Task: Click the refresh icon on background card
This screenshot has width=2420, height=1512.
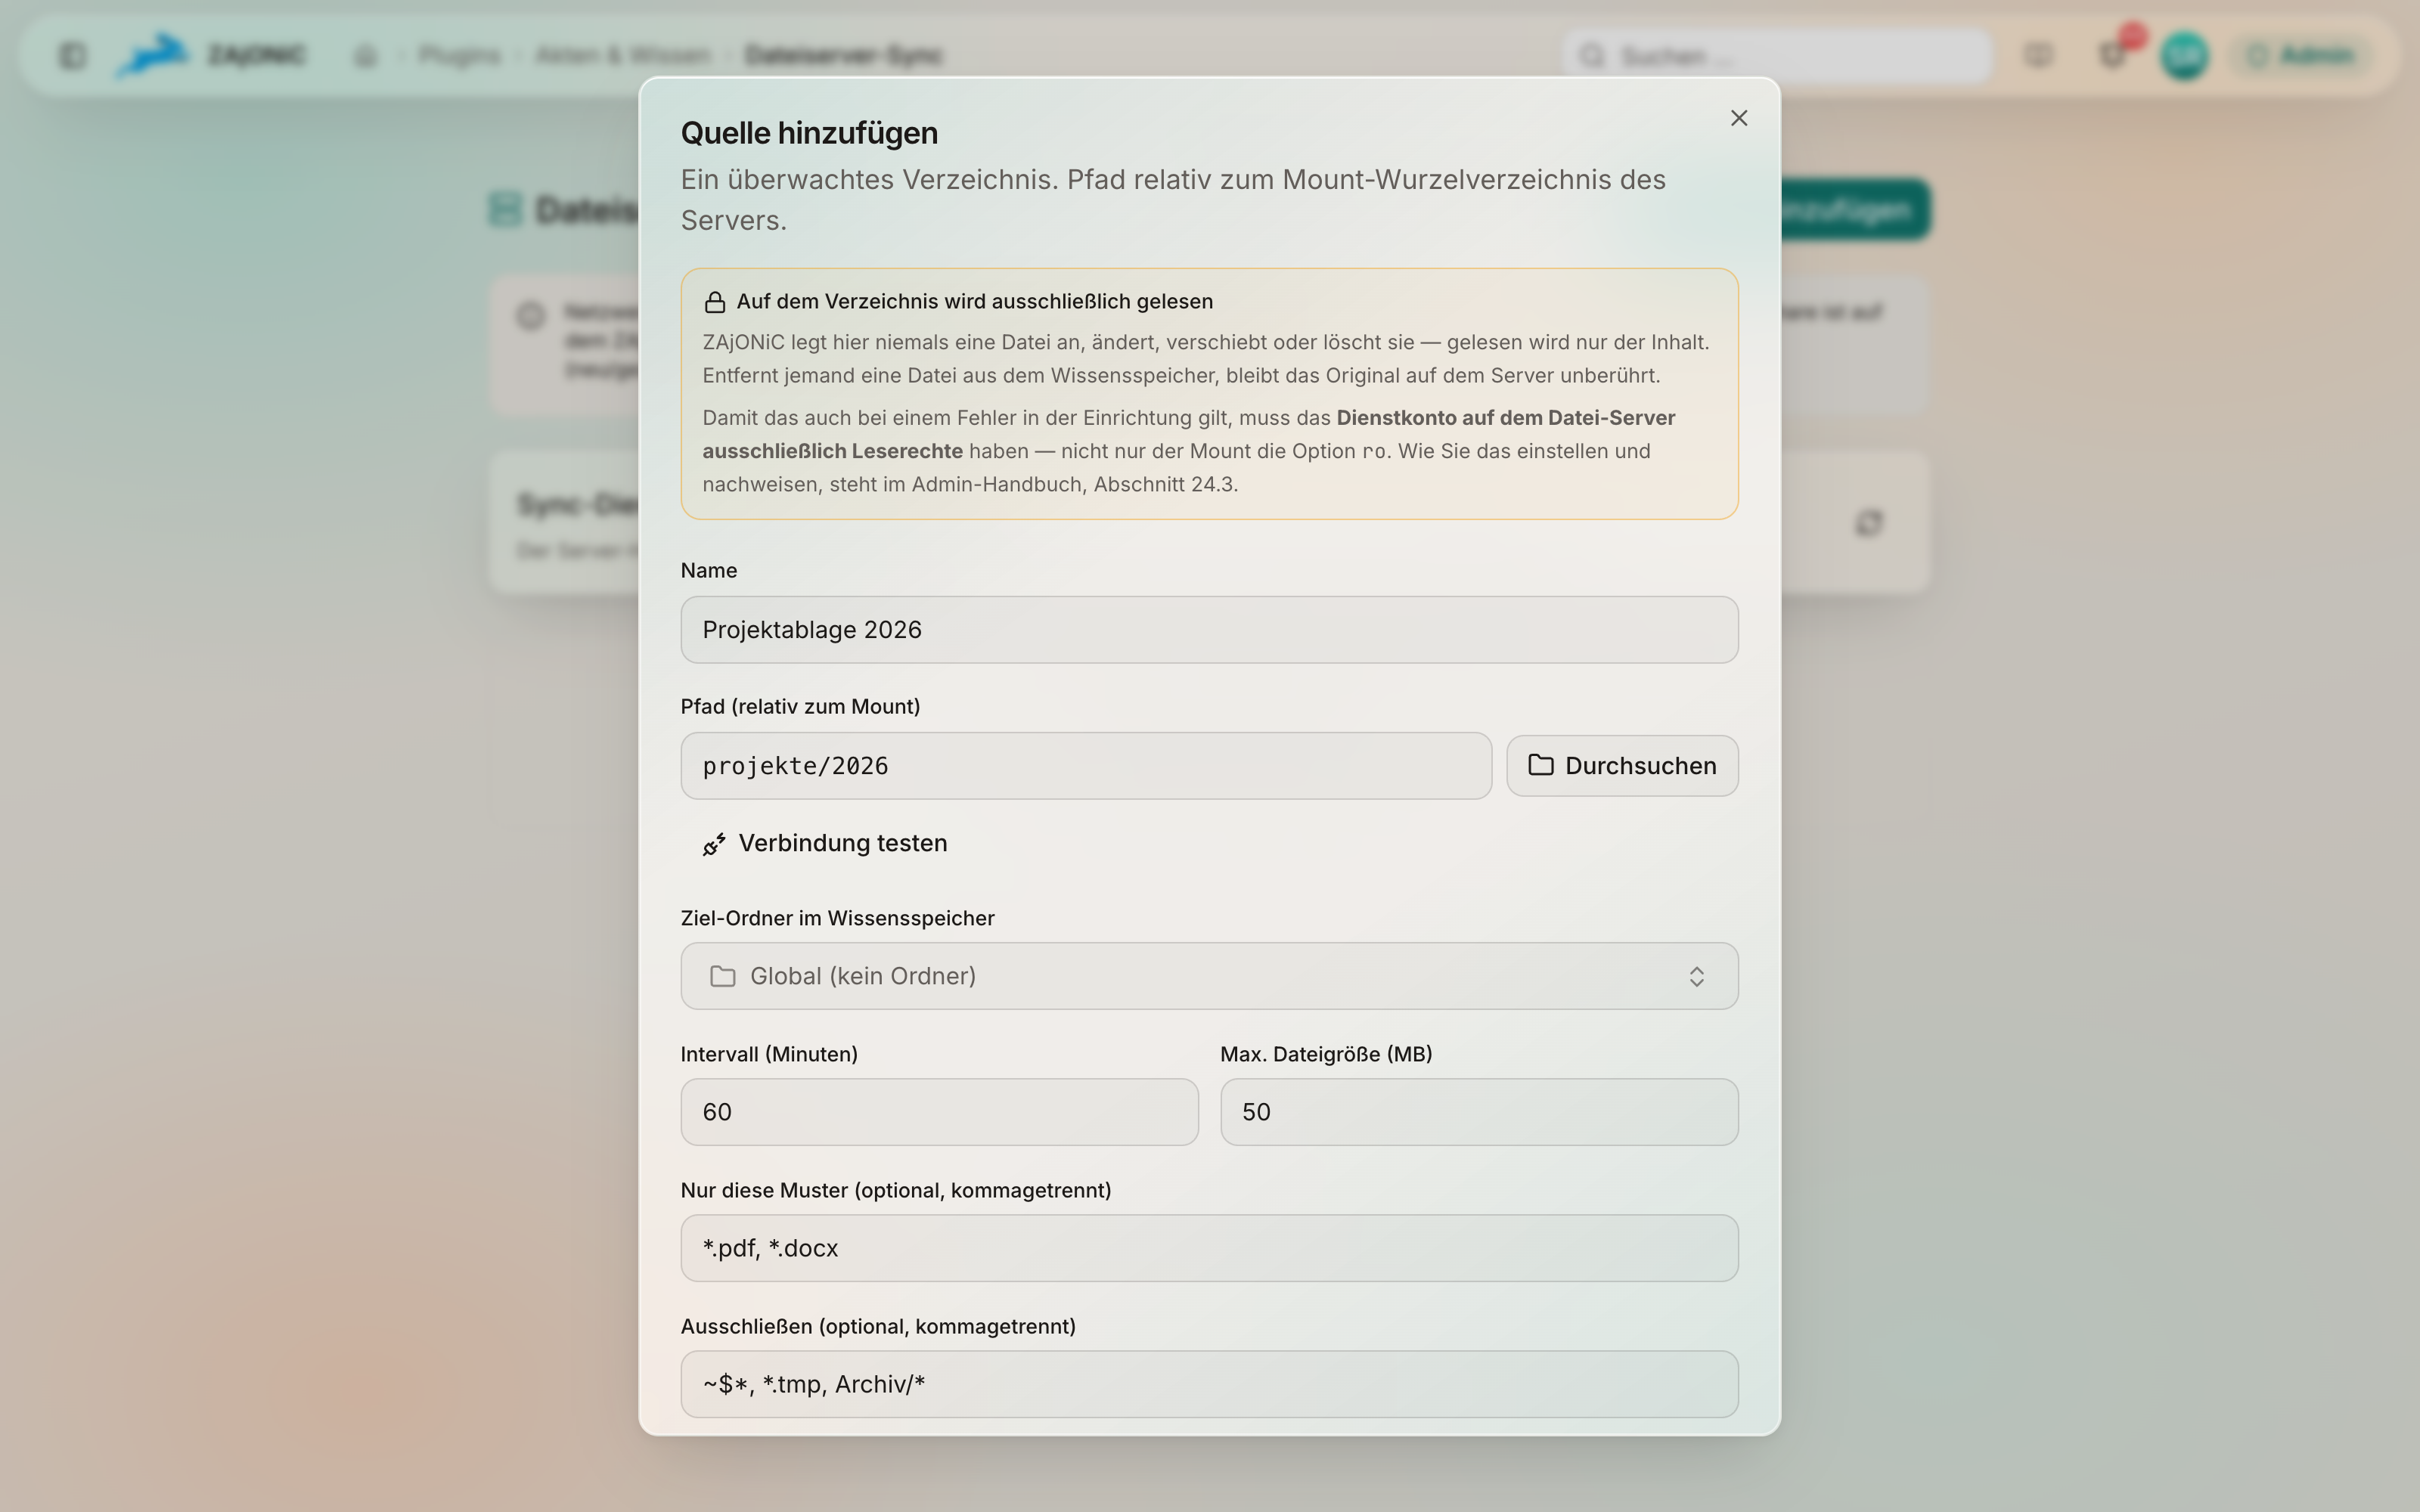Action: [1869, 523]
